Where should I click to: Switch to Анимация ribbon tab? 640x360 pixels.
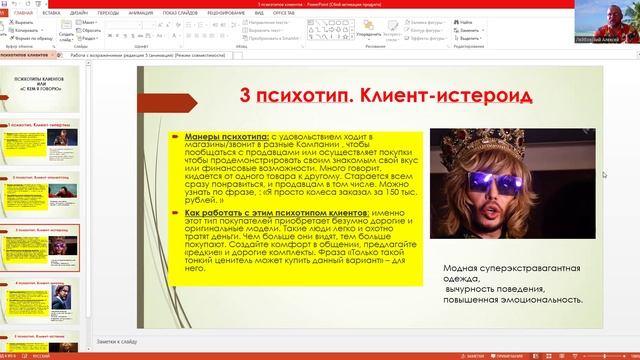coord(141,13)
